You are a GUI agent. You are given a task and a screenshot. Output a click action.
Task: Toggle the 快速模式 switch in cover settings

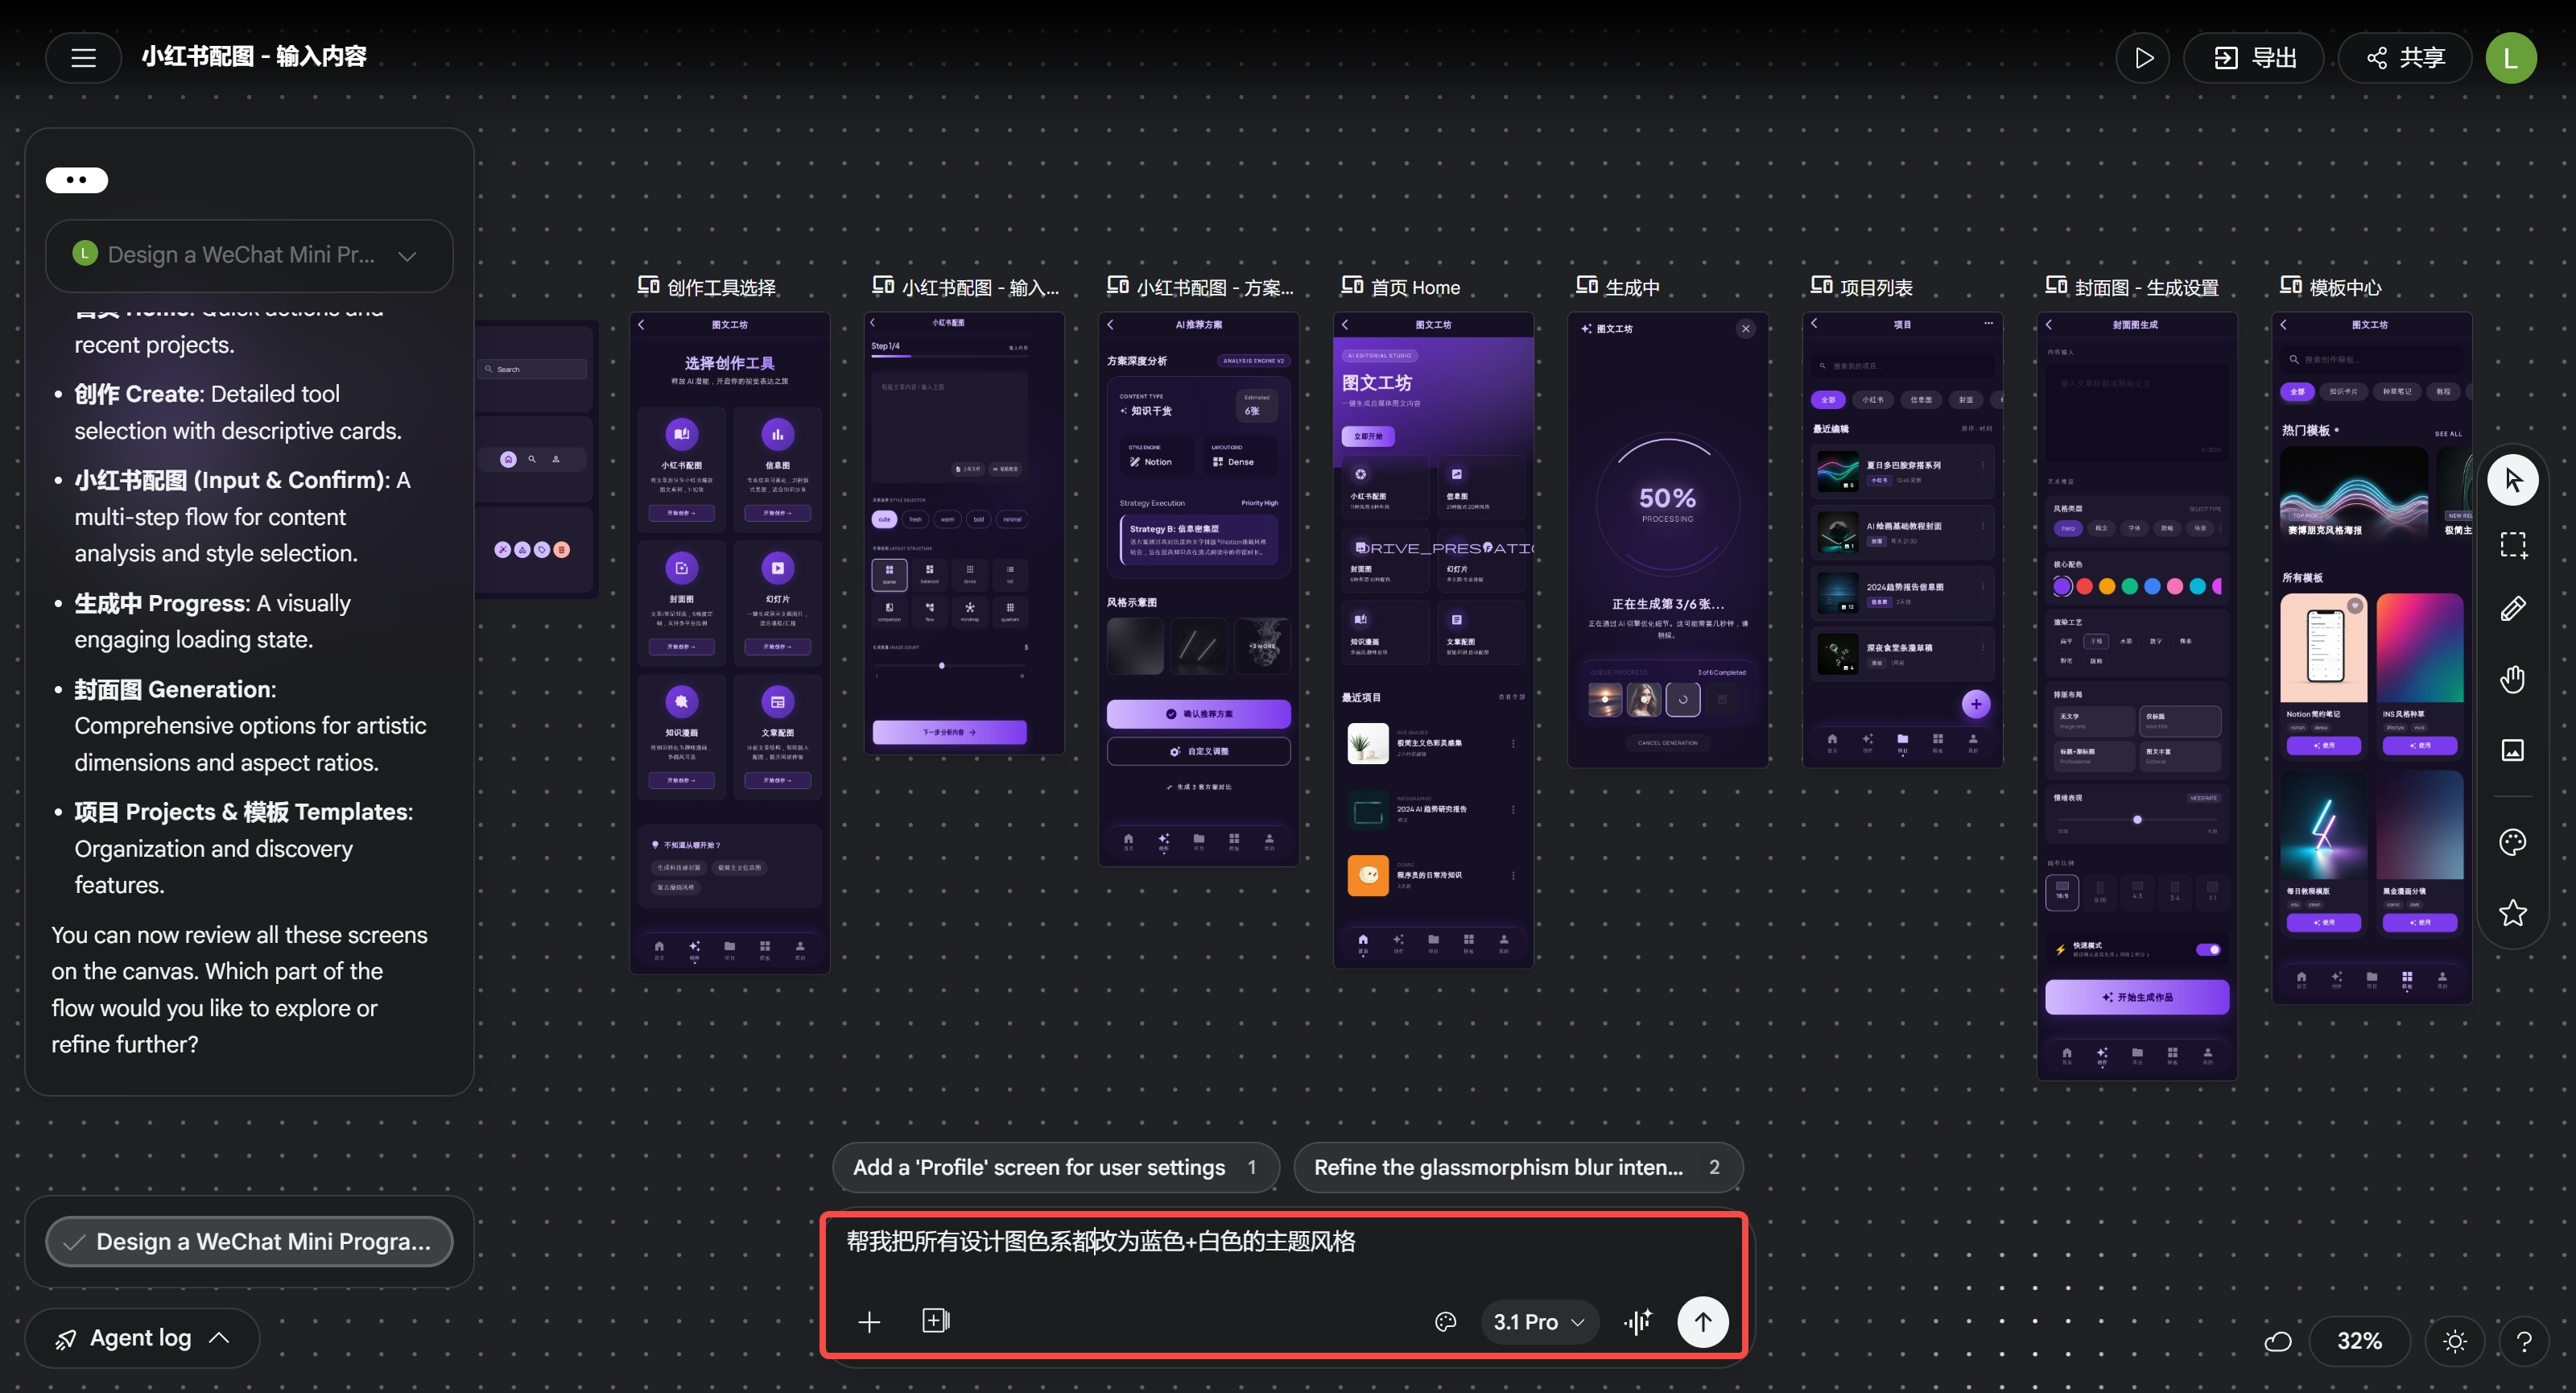pos(2208,949)
